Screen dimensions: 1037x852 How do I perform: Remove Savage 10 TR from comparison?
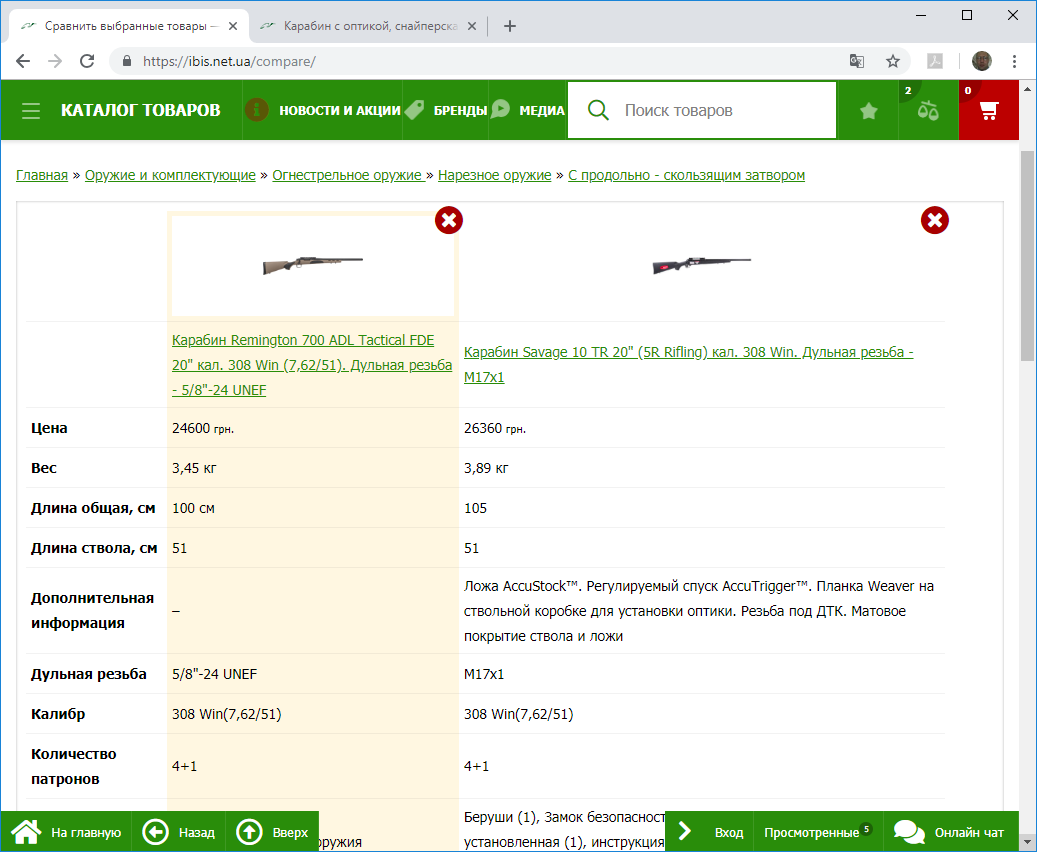click(934, 220)
